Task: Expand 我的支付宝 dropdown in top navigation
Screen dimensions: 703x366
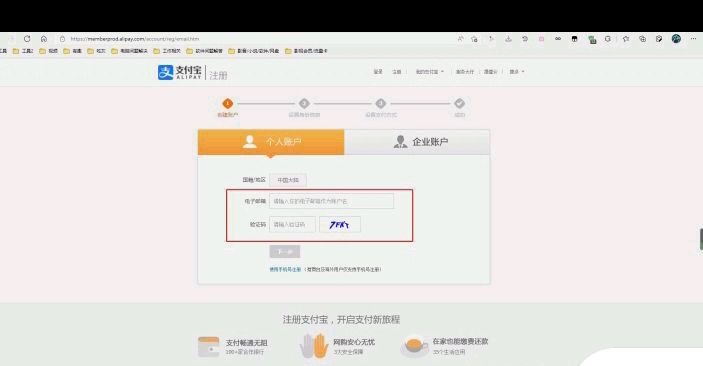Action: 430,72
